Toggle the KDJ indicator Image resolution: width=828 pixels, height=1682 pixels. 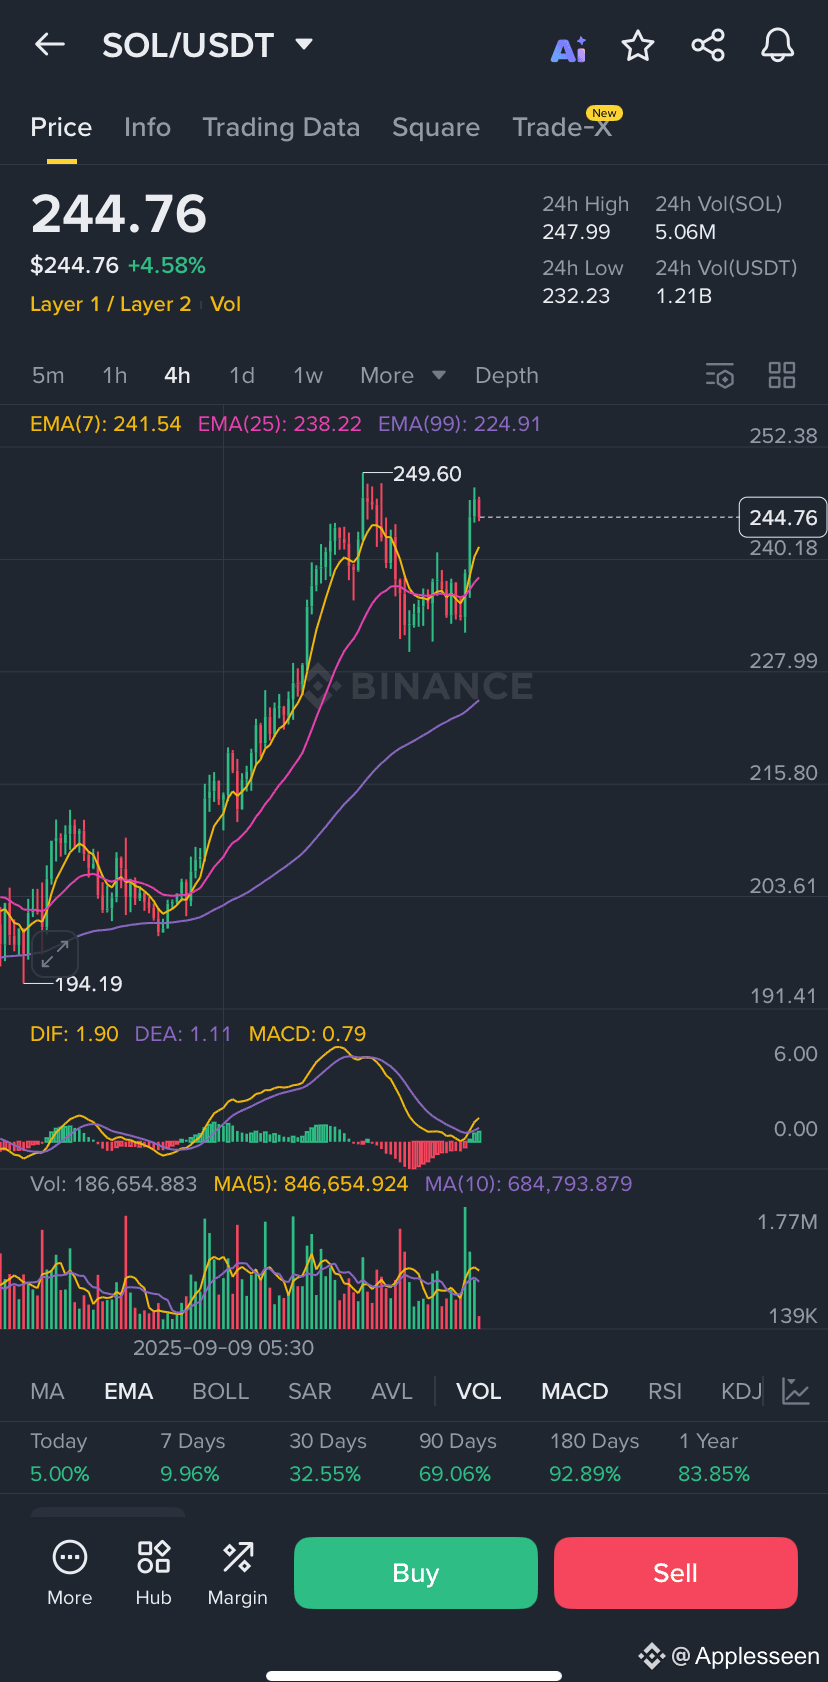(x=741, y=1391)
